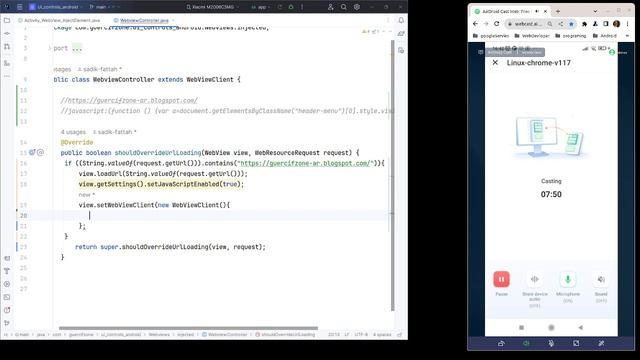Click the Run app icon in toolbar
Viewport: 640px width, 360px height.
280,7
